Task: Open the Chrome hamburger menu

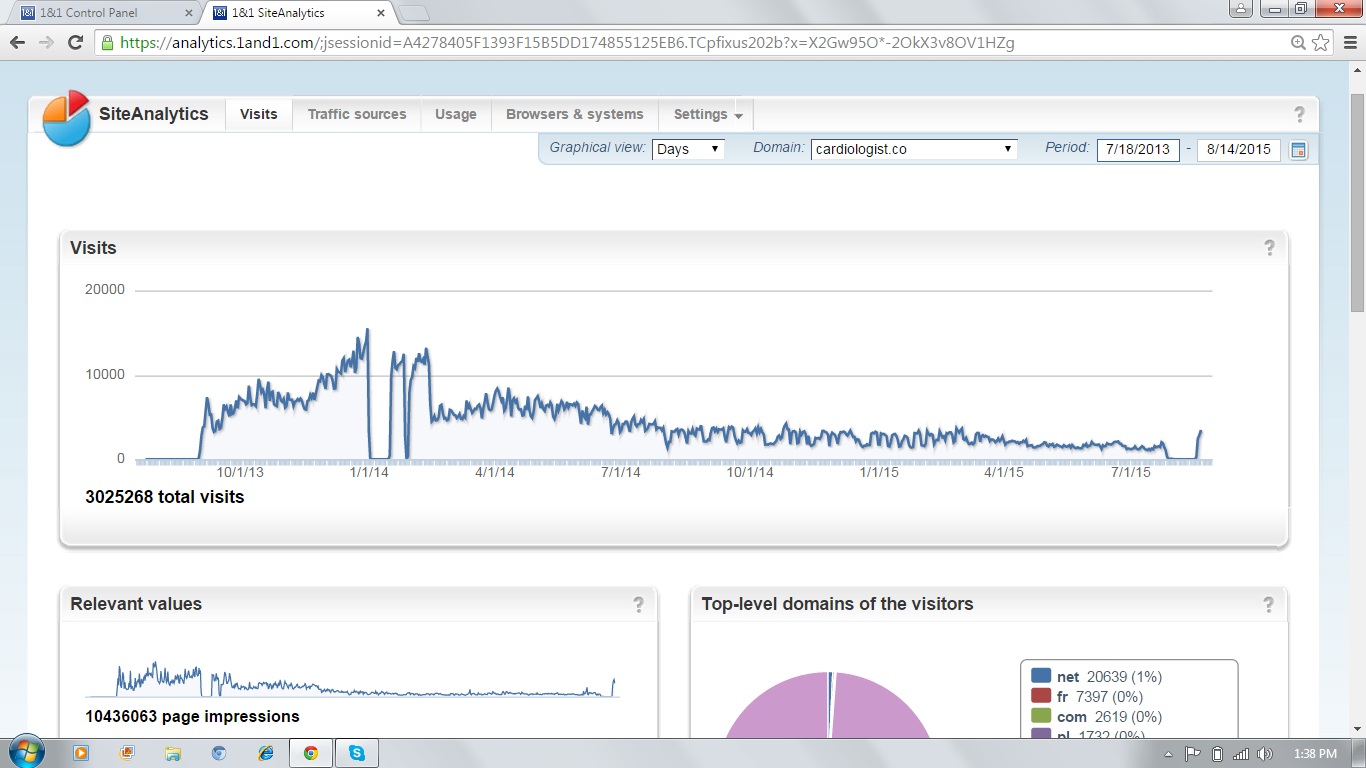Action: click(x=1350, y=42)
